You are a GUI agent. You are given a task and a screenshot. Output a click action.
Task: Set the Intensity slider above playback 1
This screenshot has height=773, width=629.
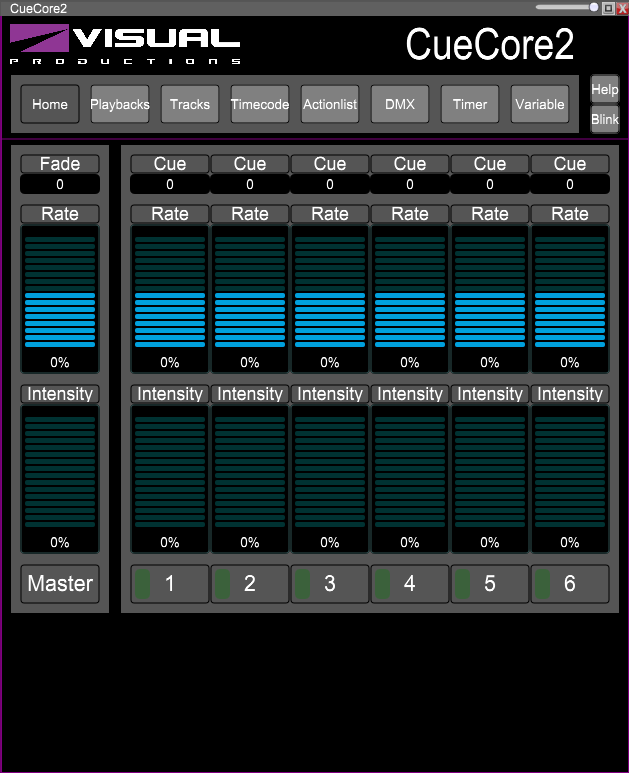(170, 479)
